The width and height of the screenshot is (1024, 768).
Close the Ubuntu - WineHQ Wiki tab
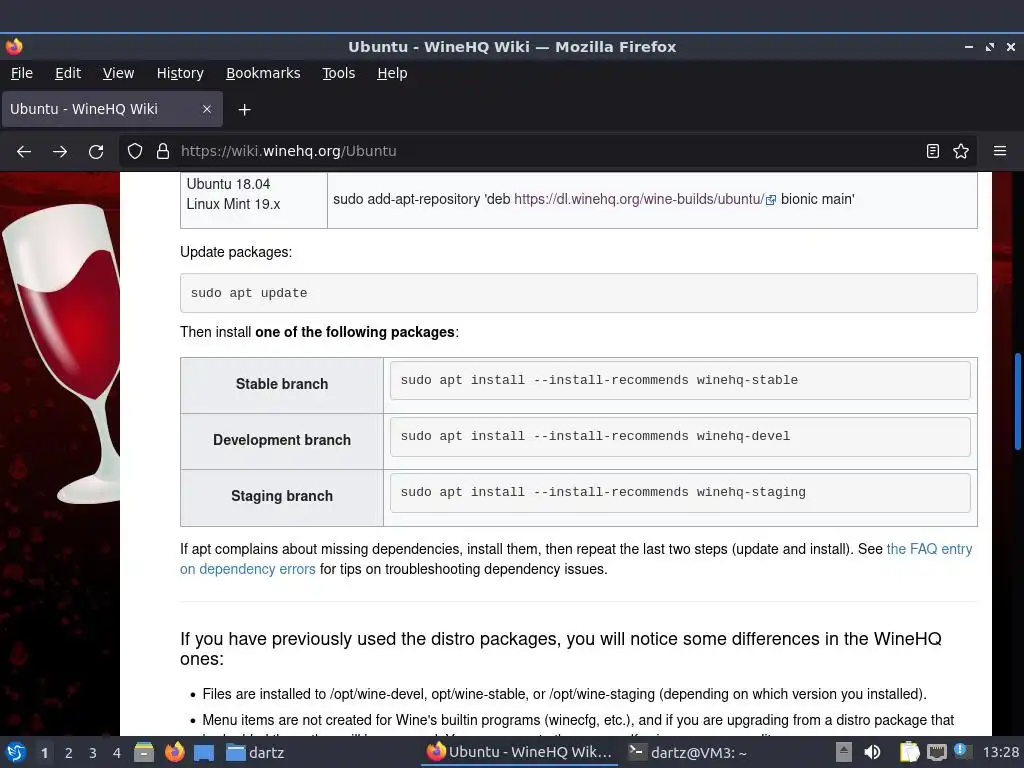pos(207,109)
